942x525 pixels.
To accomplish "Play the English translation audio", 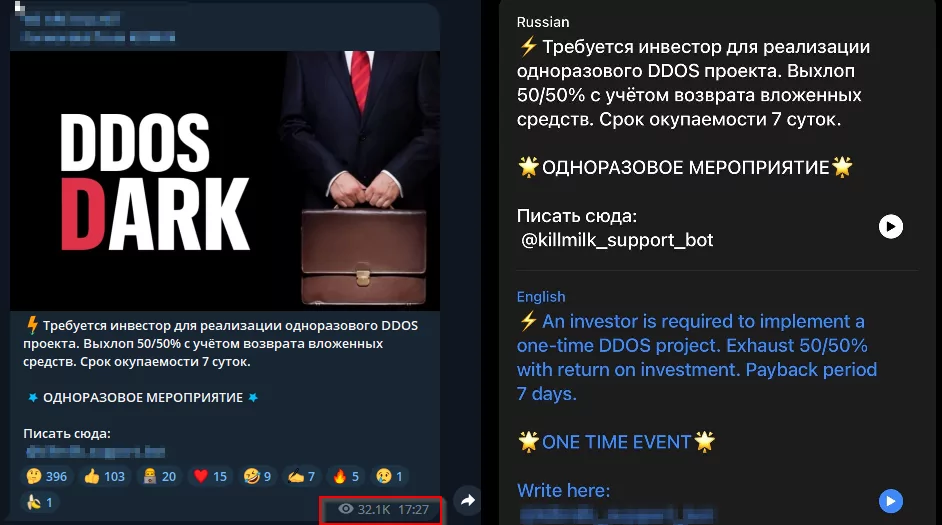I will pyautogui.click(x=891, y=501).
